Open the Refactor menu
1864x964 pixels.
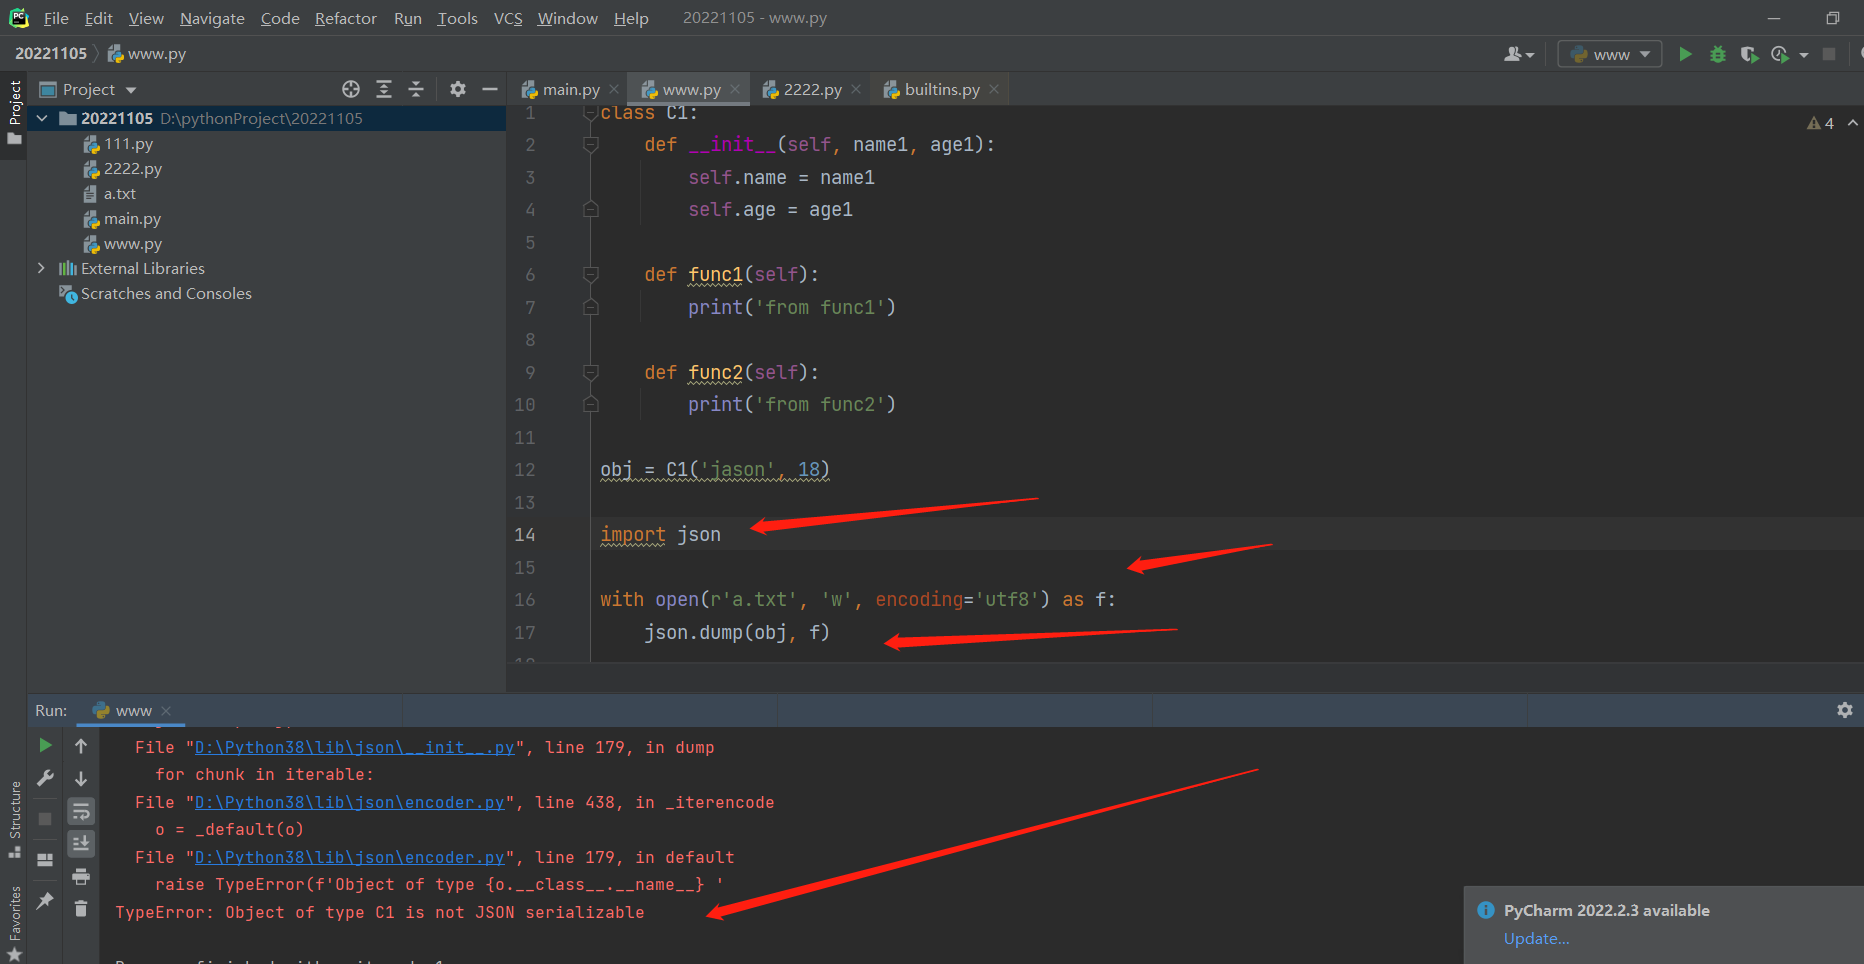coord(345,18)
